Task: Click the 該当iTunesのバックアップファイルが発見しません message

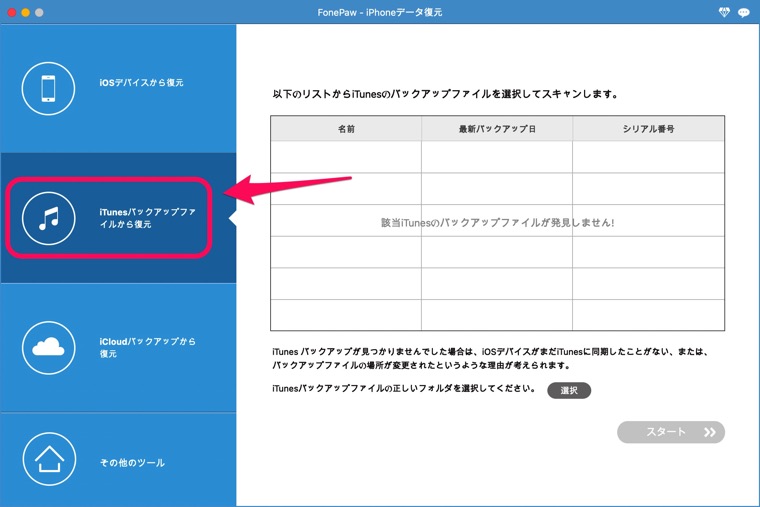Action: tap(497, 222)
